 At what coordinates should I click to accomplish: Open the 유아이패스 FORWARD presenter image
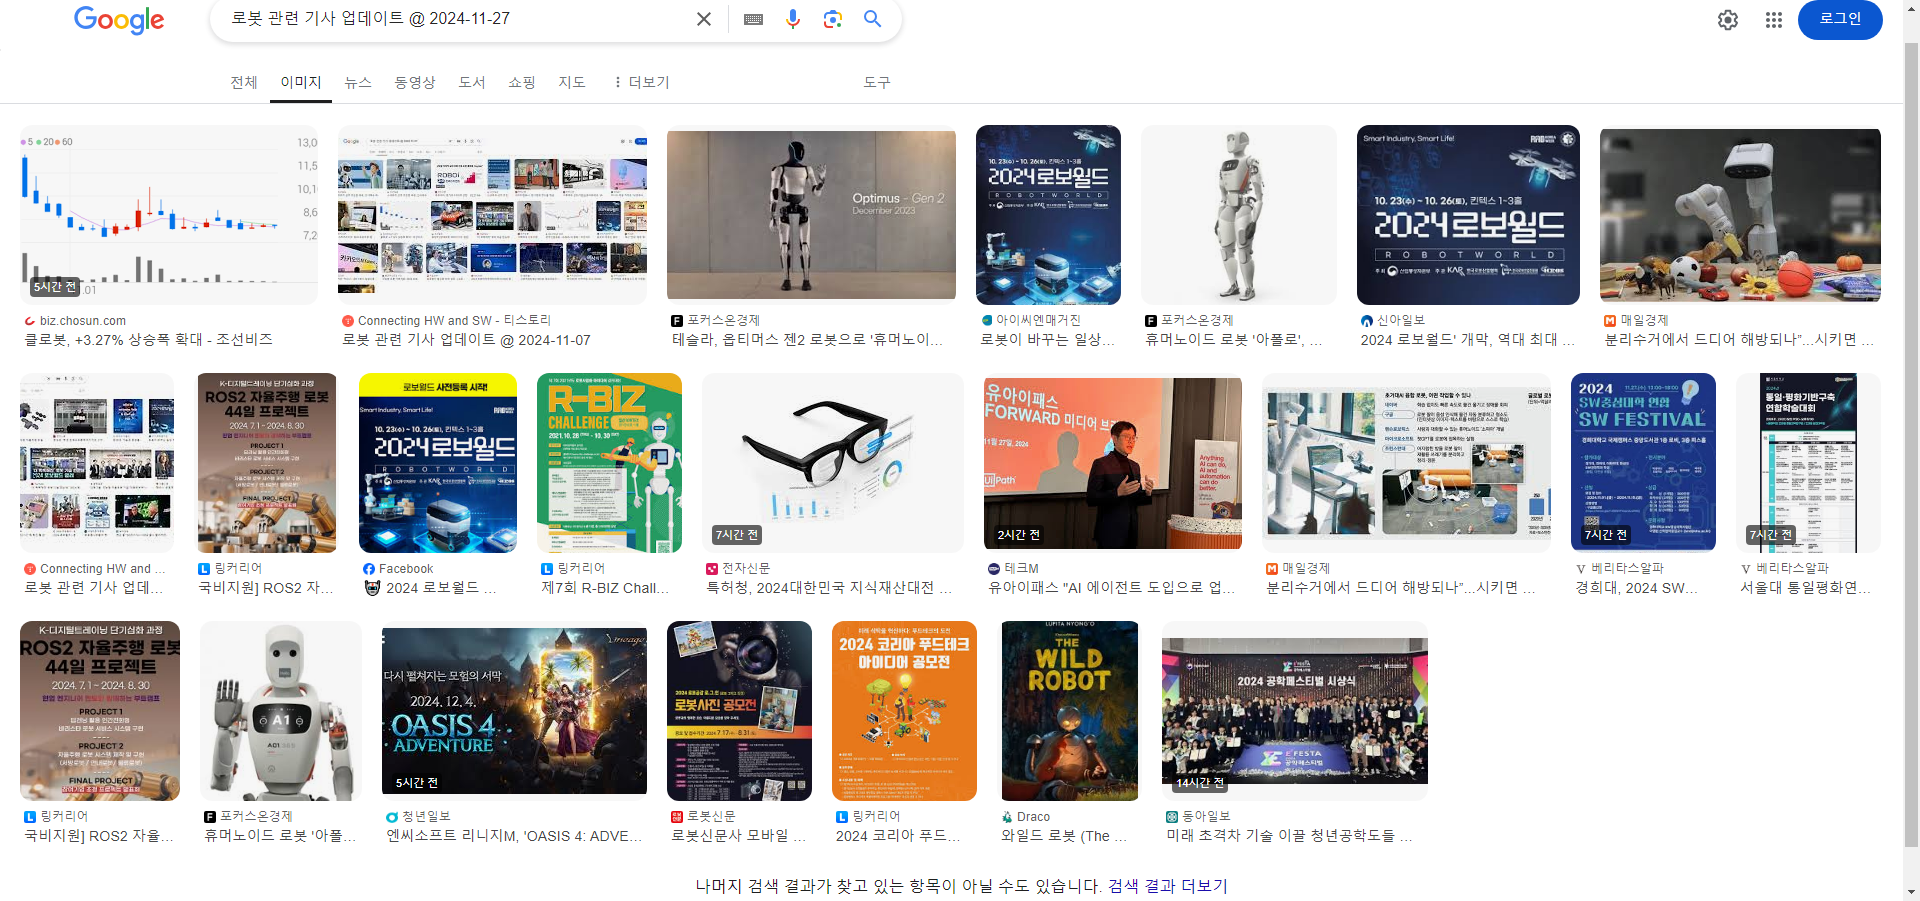pyautogui.click(x=1113, y=463)
